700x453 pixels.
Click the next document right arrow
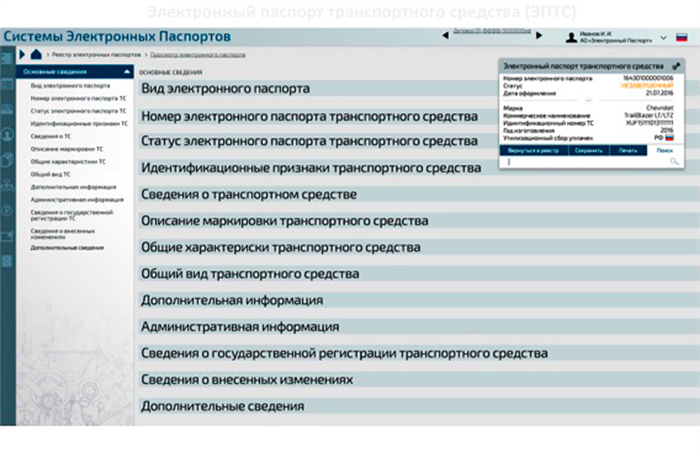coord(539,35)
